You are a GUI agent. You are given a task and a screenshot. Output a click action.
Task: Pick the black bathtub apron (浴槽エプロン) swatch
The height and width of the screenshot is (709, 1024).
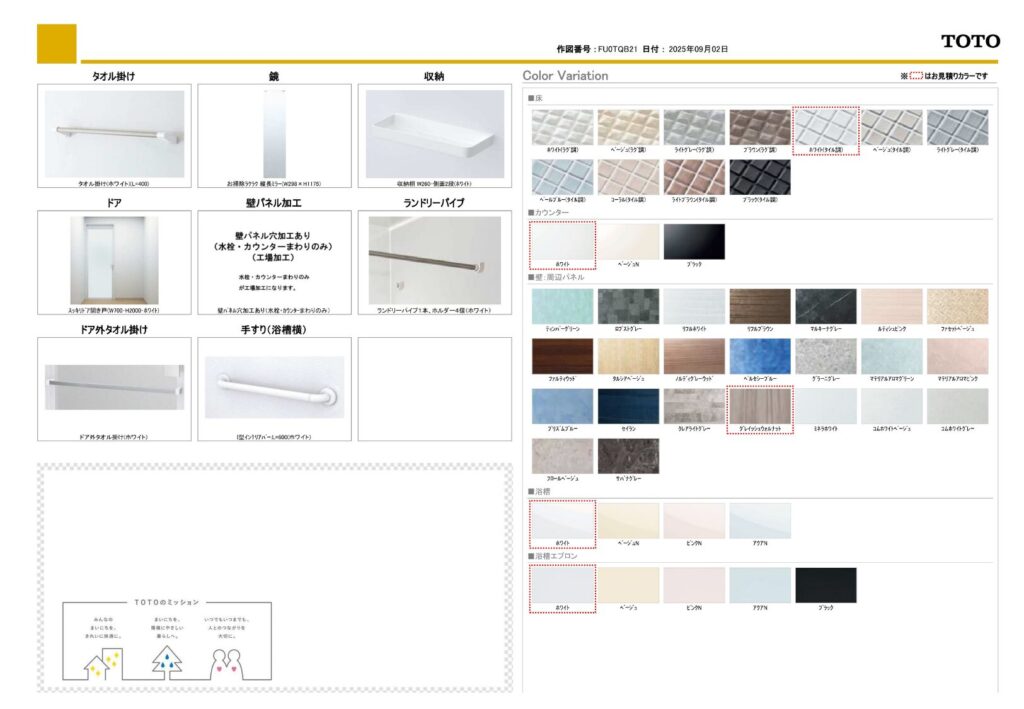(825, 585)
